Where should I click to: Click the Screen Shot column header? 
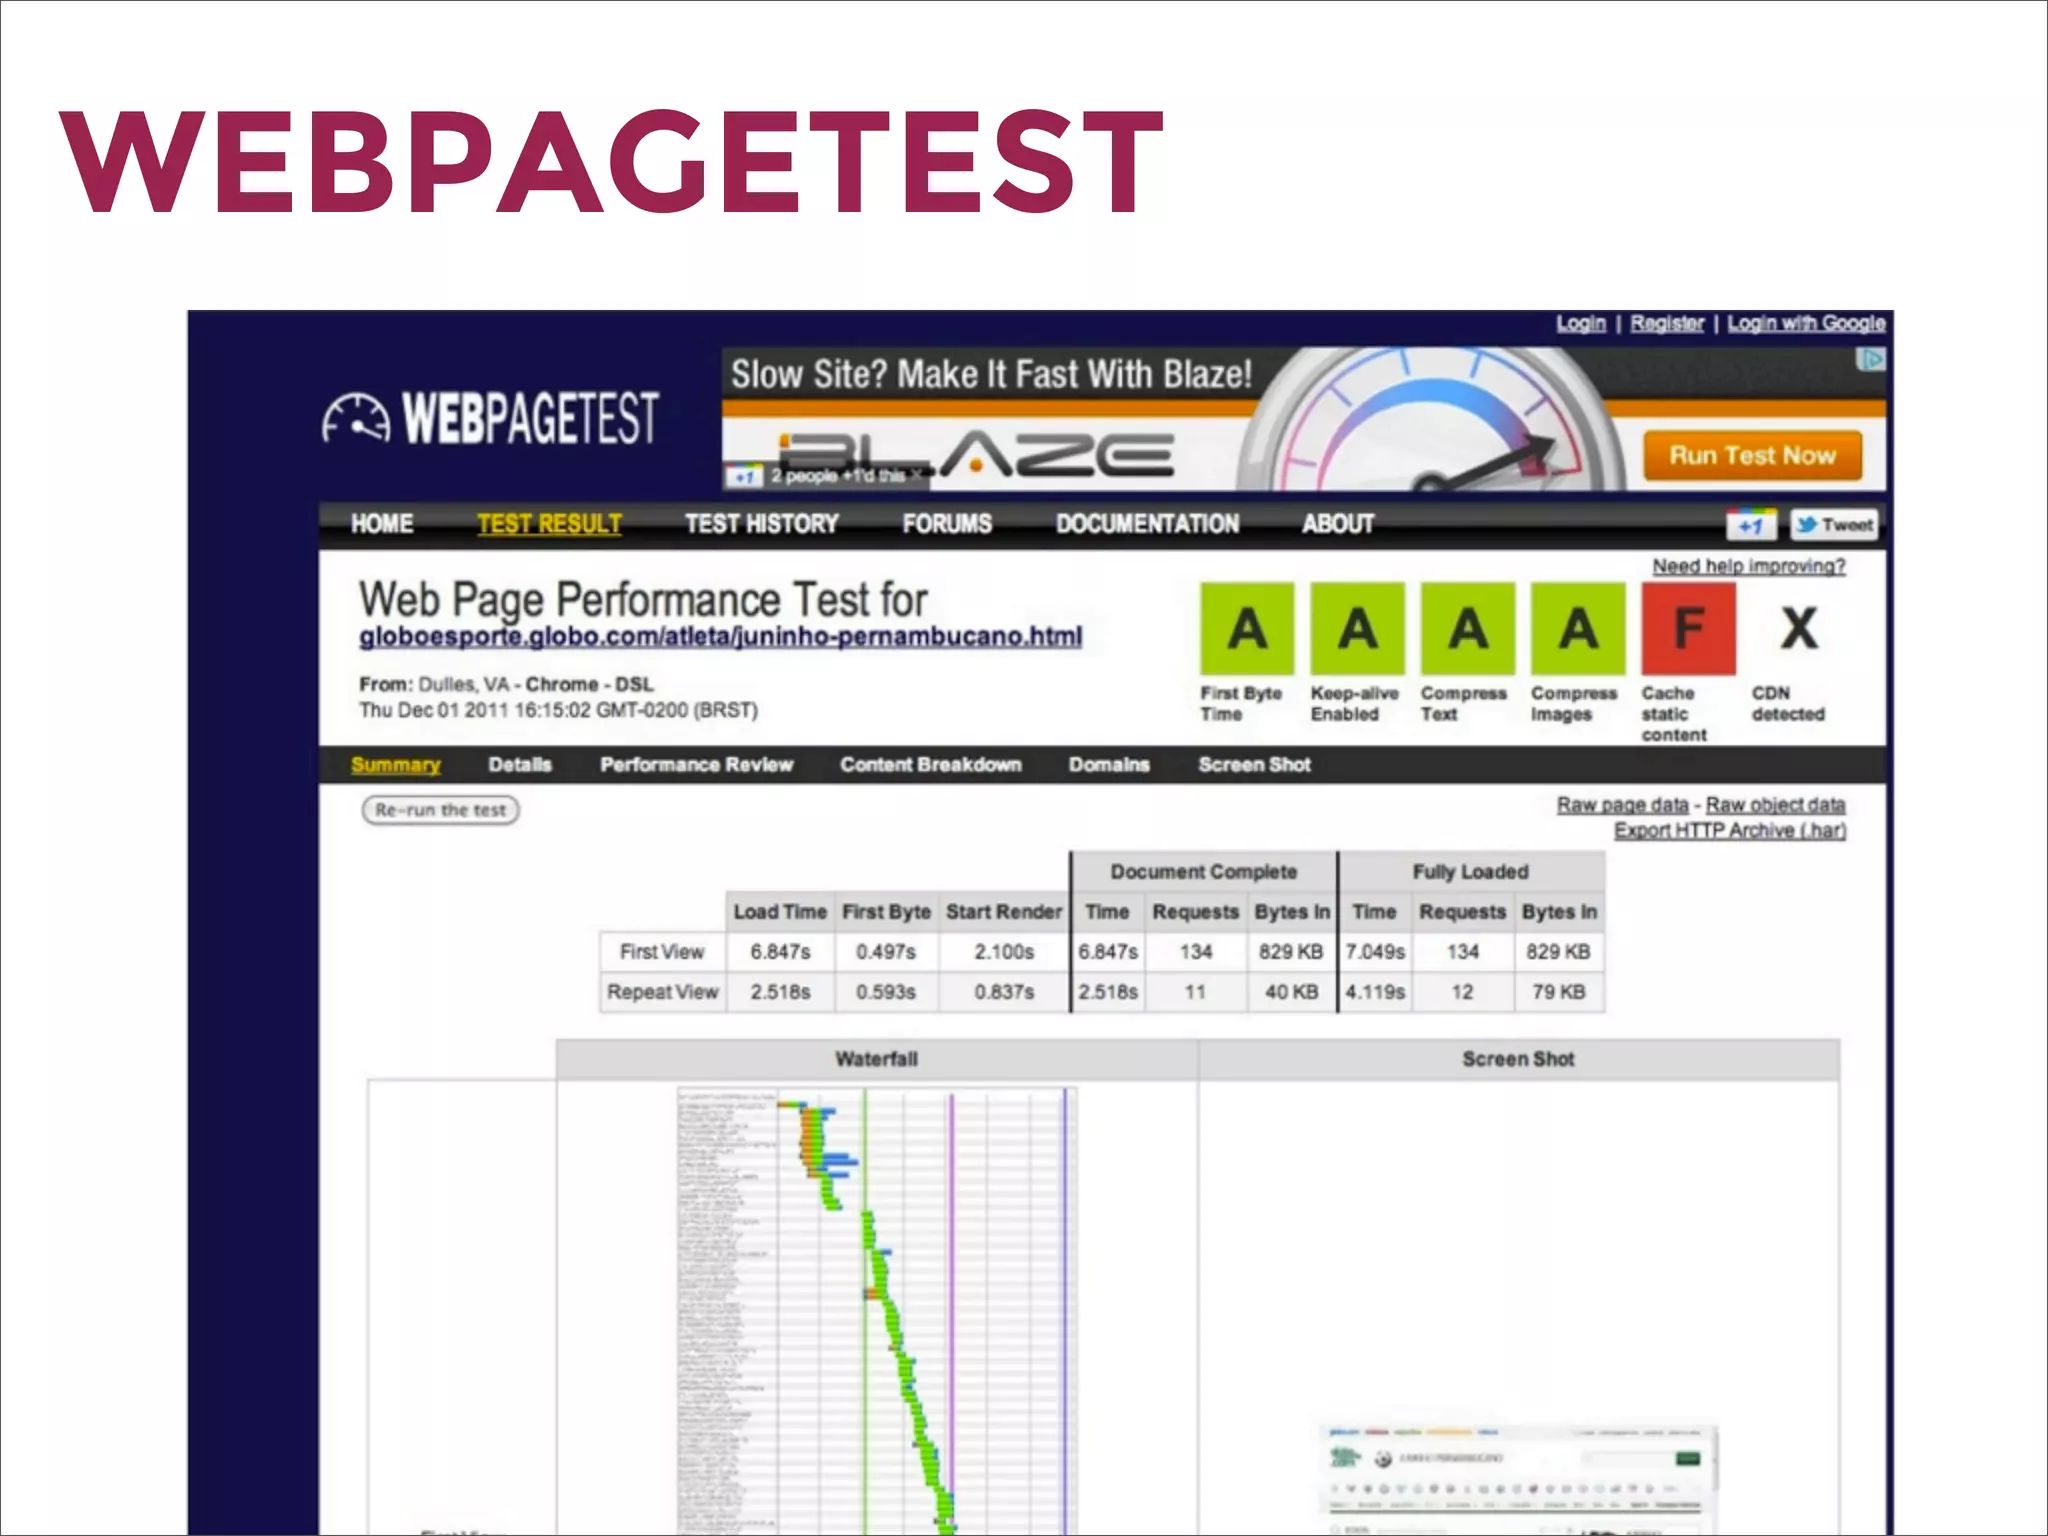coord(1518,1060)
